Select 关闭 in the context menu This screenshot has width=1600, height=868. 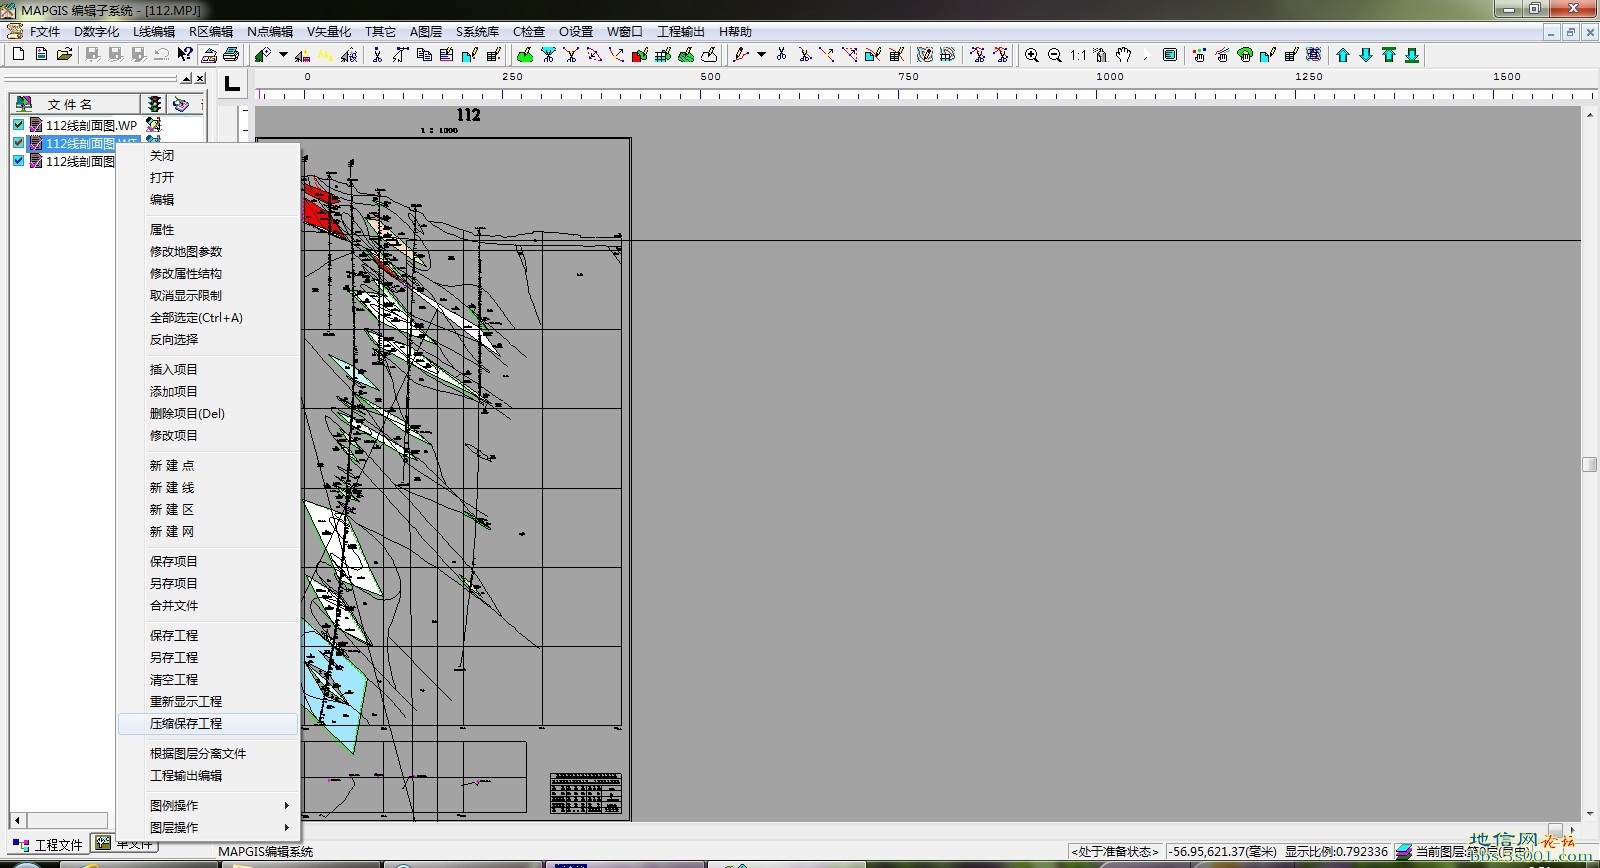coord(208,155)
